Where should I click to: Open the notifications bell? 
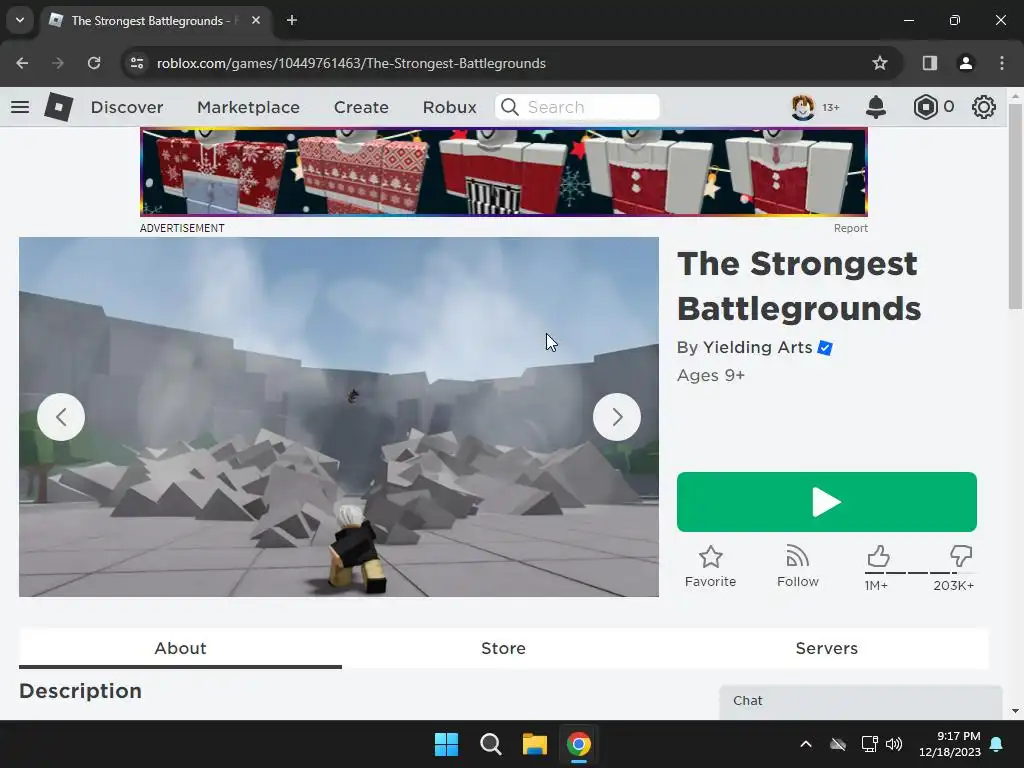point(876,107)
